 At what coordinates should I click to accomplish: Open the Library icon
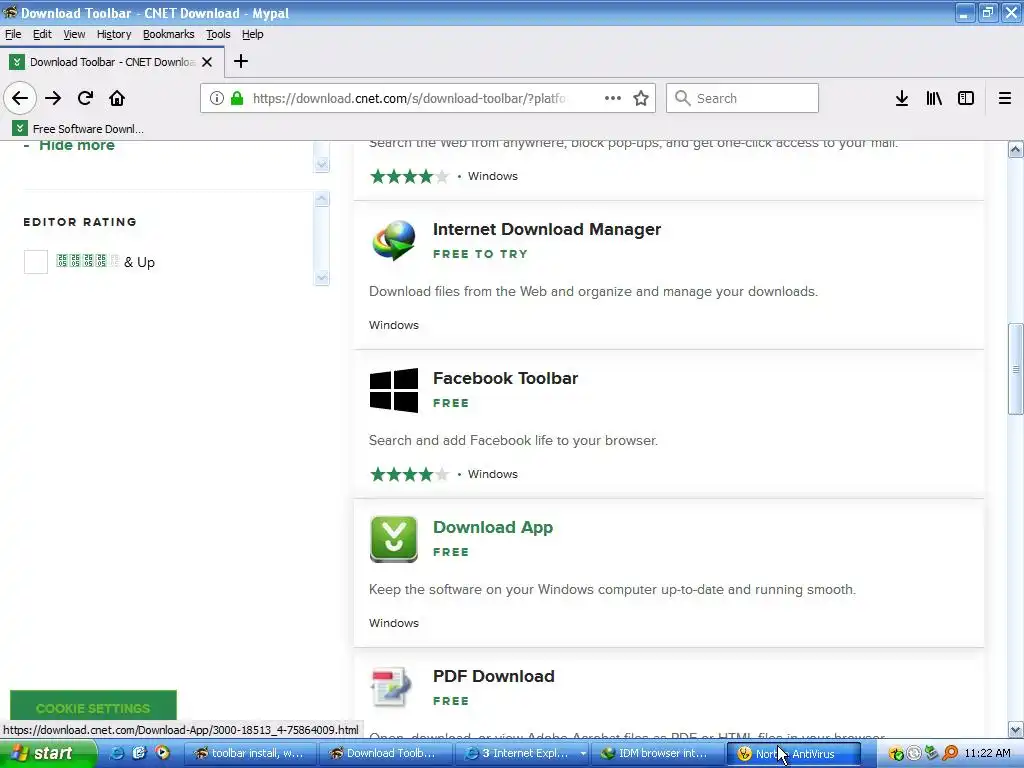934,98
